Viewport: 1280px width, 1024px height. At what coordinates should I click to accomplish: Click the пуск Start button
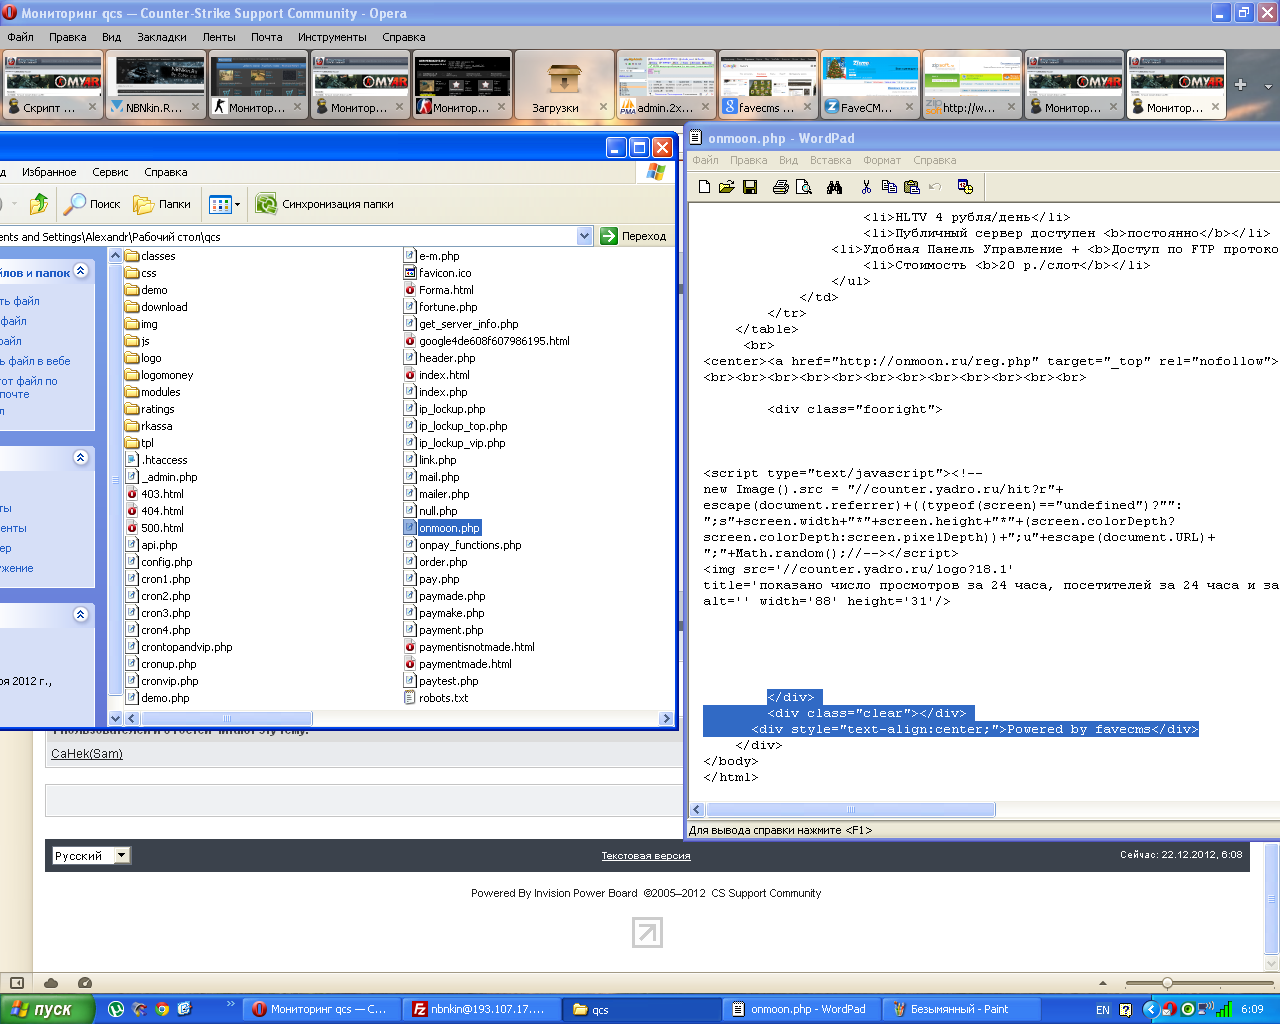point(47,1009)
